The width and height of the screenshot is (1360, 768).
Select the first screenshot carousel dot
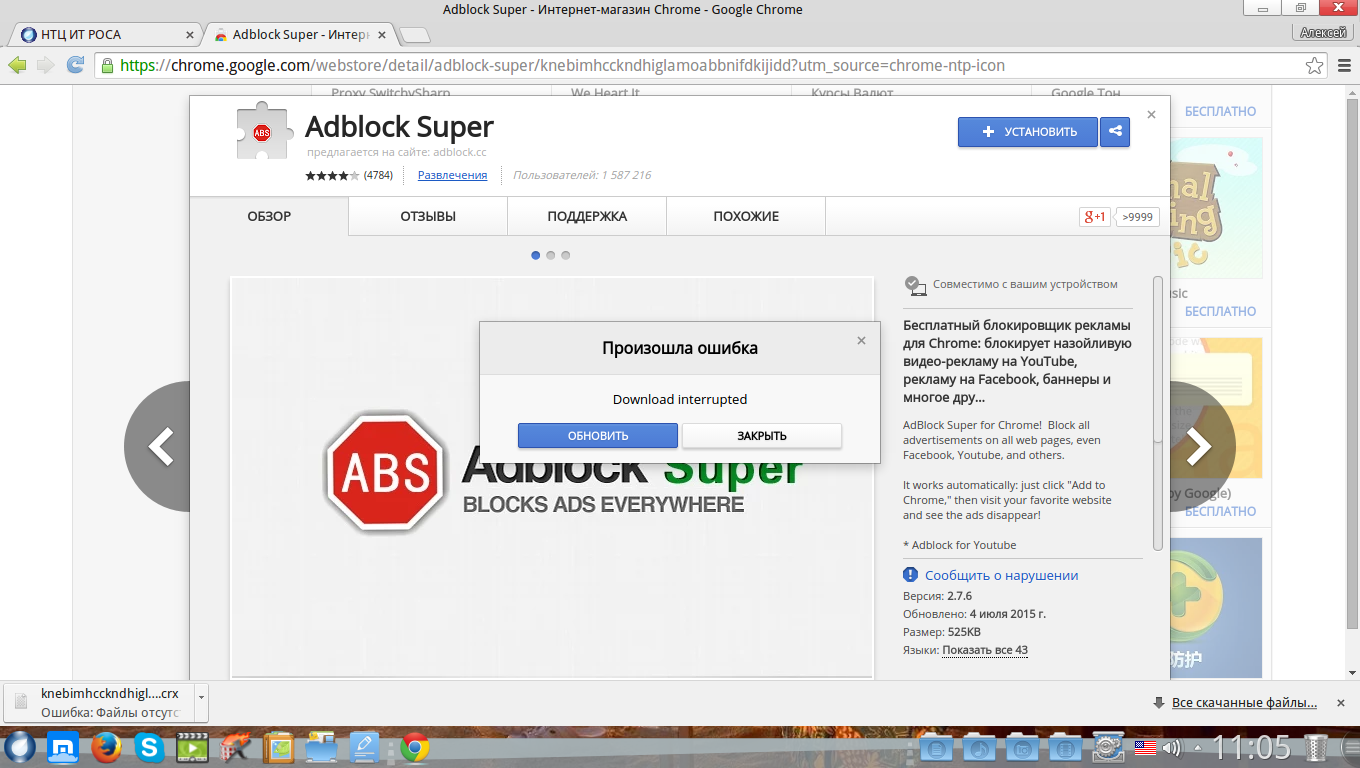536,255
